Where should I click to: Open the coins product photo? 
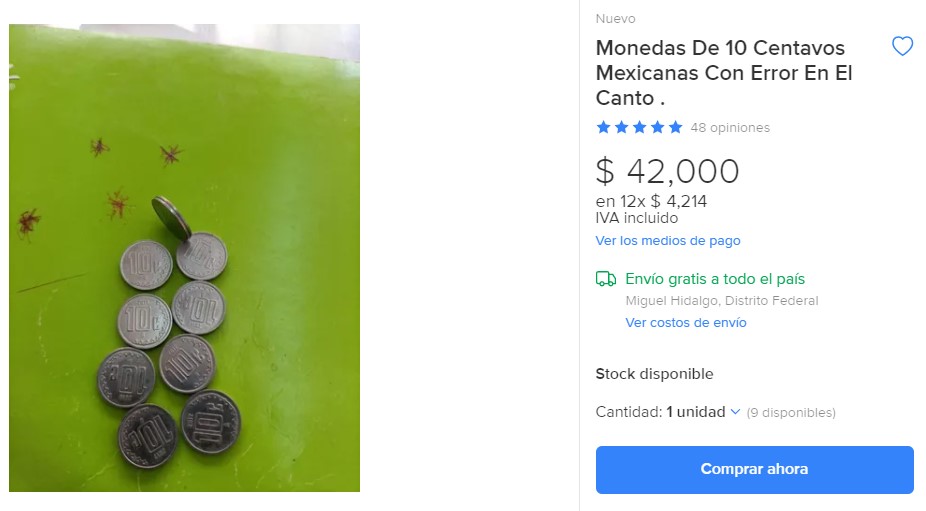(x=184, y=258)
